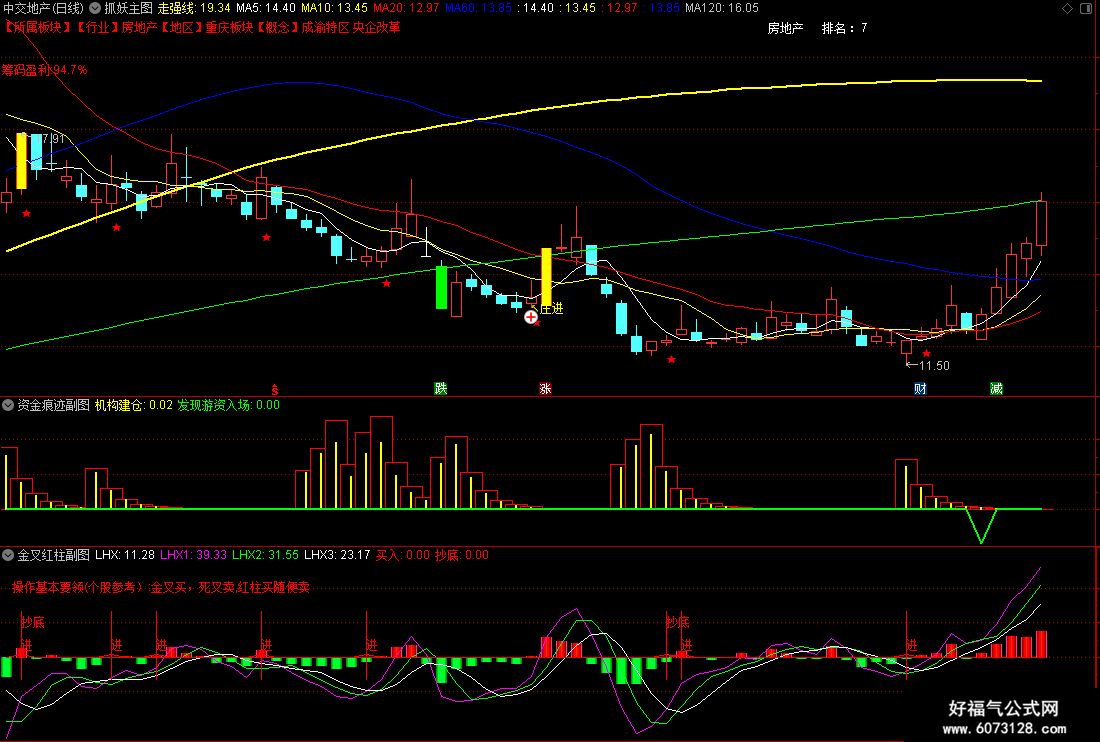
Task: Click the green bar candlestick near 跌
Action: [441, 287]
